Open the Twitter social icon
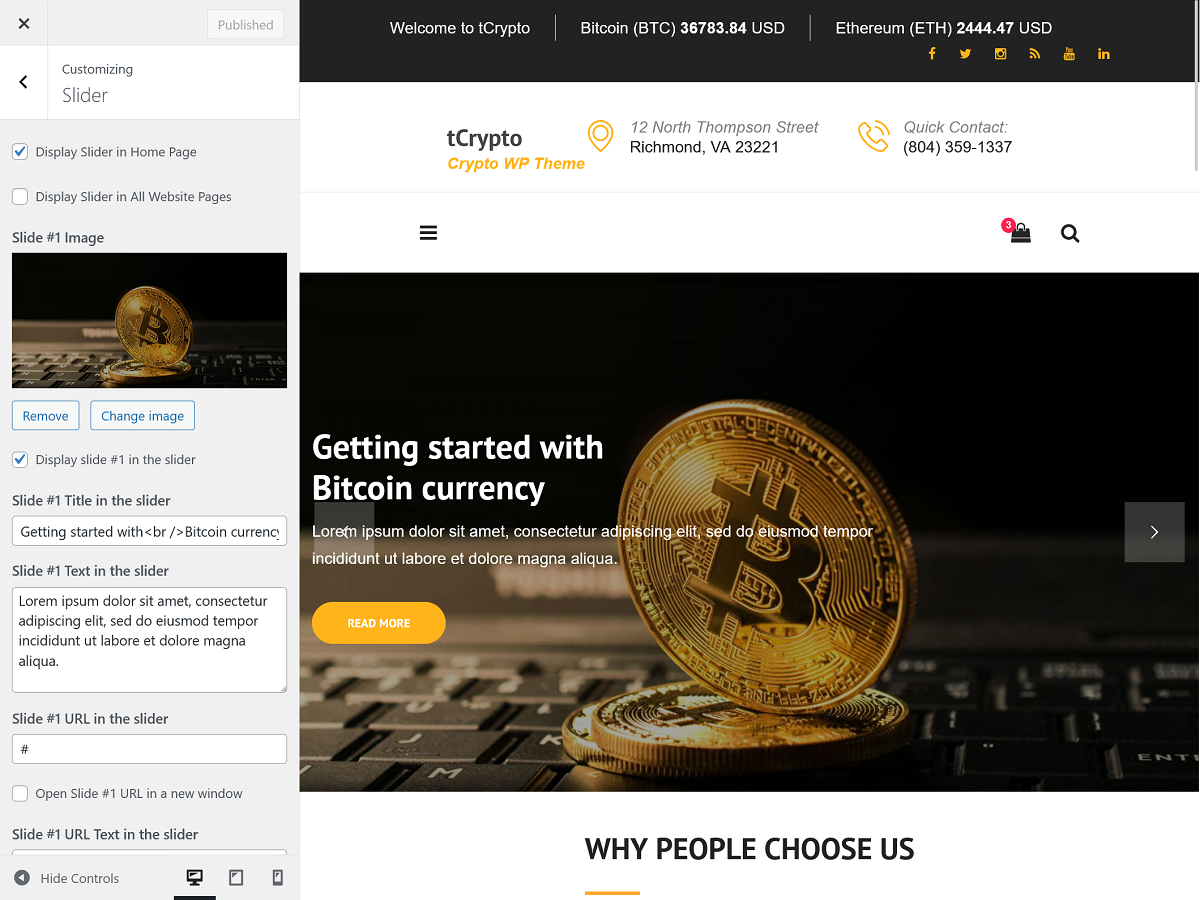The image size is (1200, 900). click(965, 54)
